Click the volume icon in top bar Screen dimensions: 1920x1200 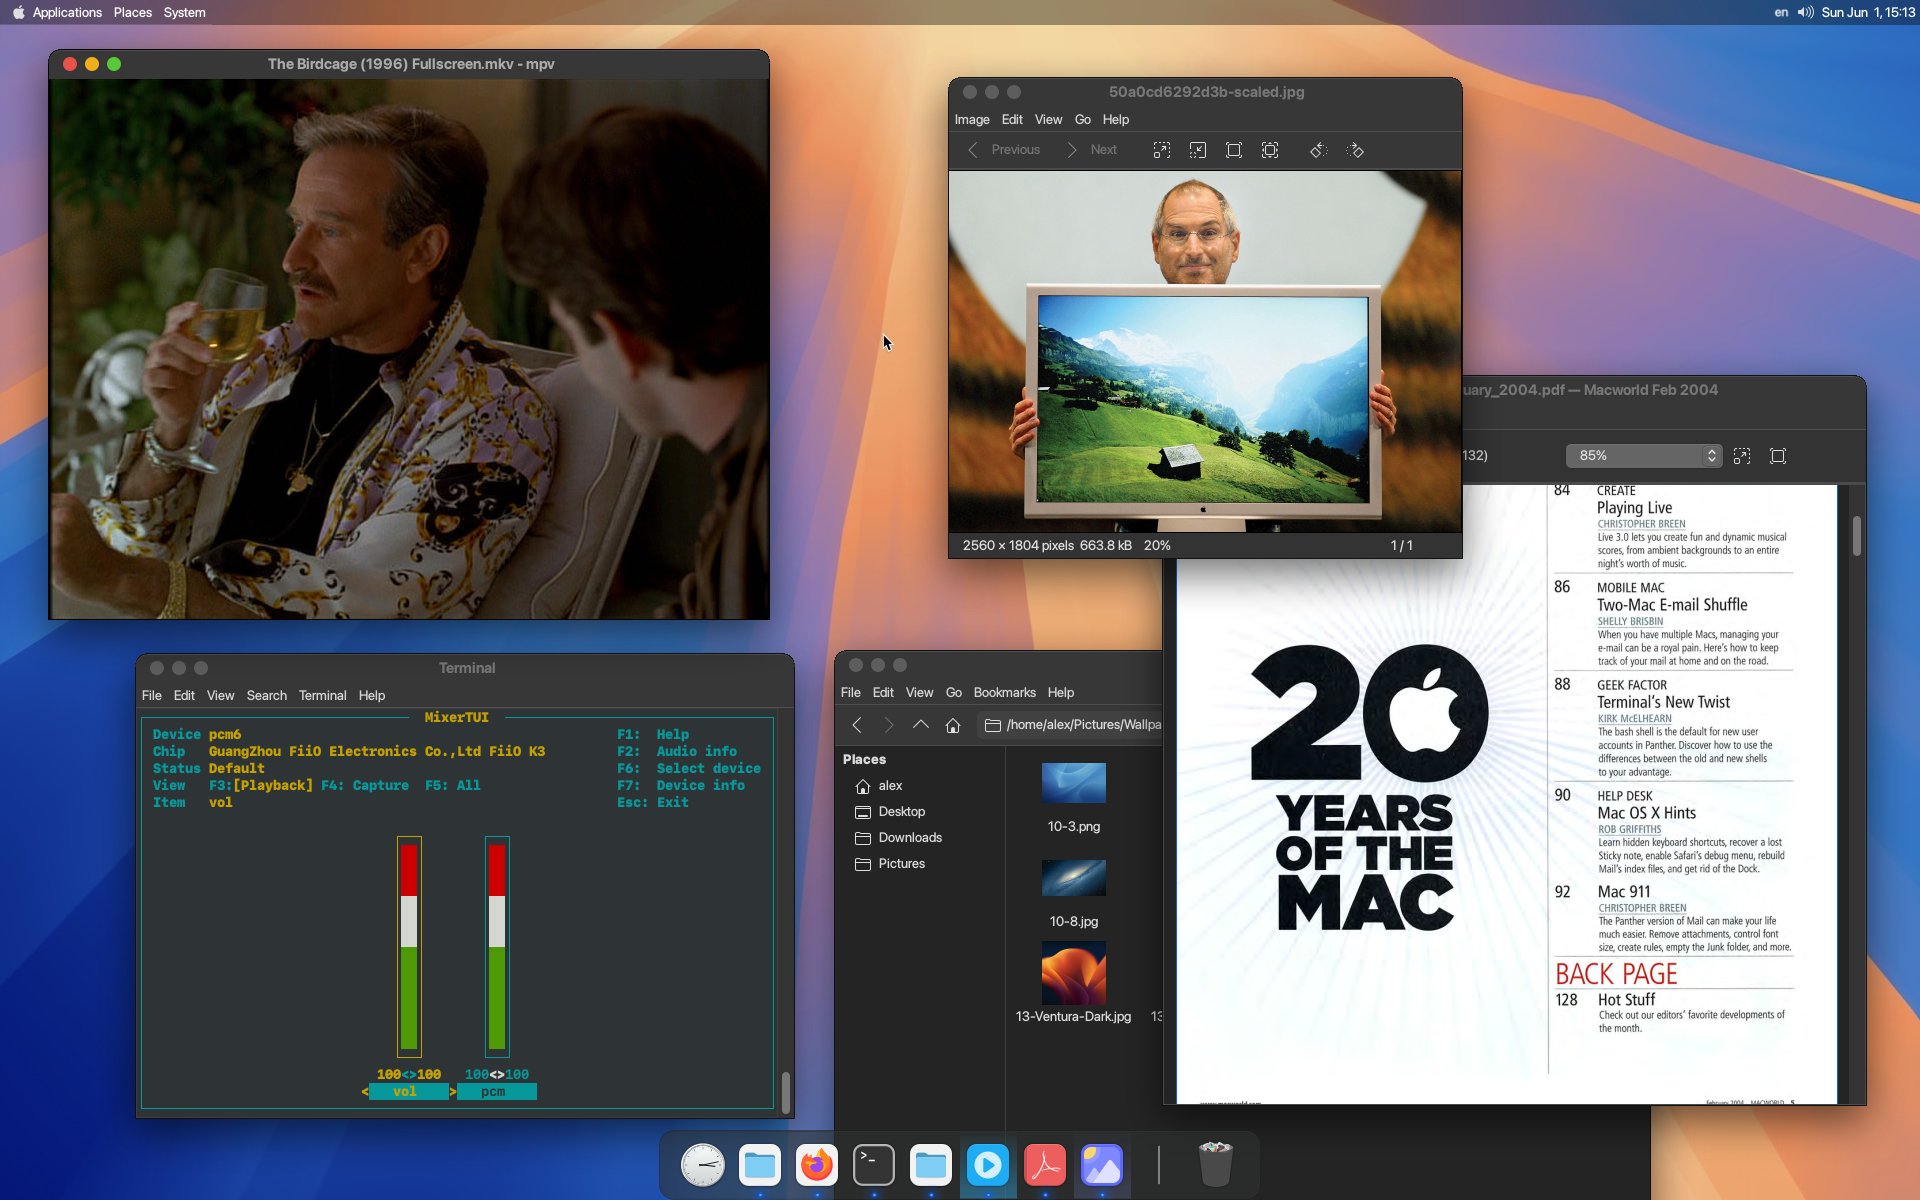pos(1804,12)
